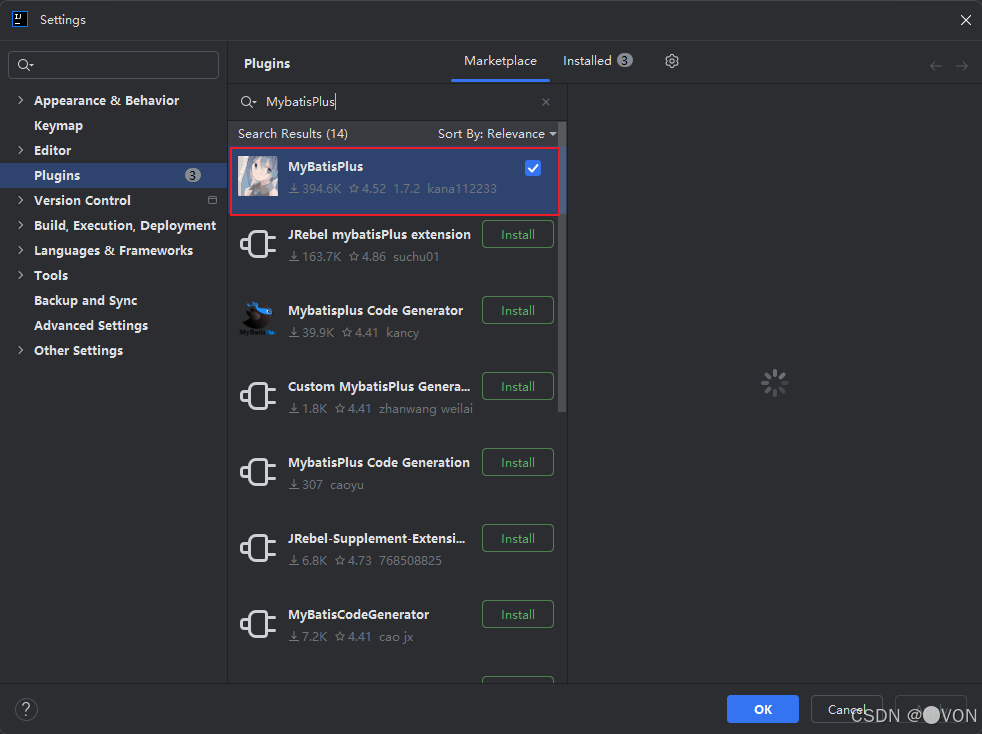This screenshot has height=734, width=982.
Task: Click the Custom MybatisPlus Generator plug icon
Action: point(258,396)
